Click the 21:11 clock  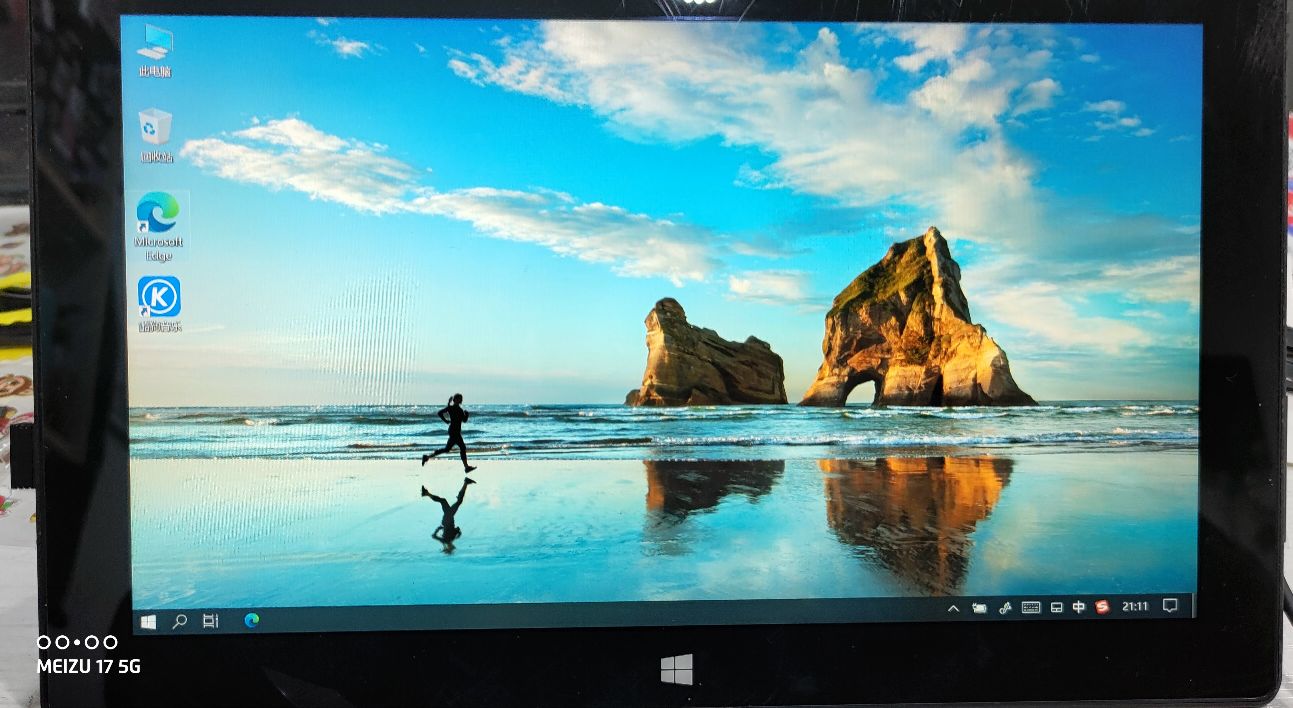pyautogui.click(x=1135, y=606)
